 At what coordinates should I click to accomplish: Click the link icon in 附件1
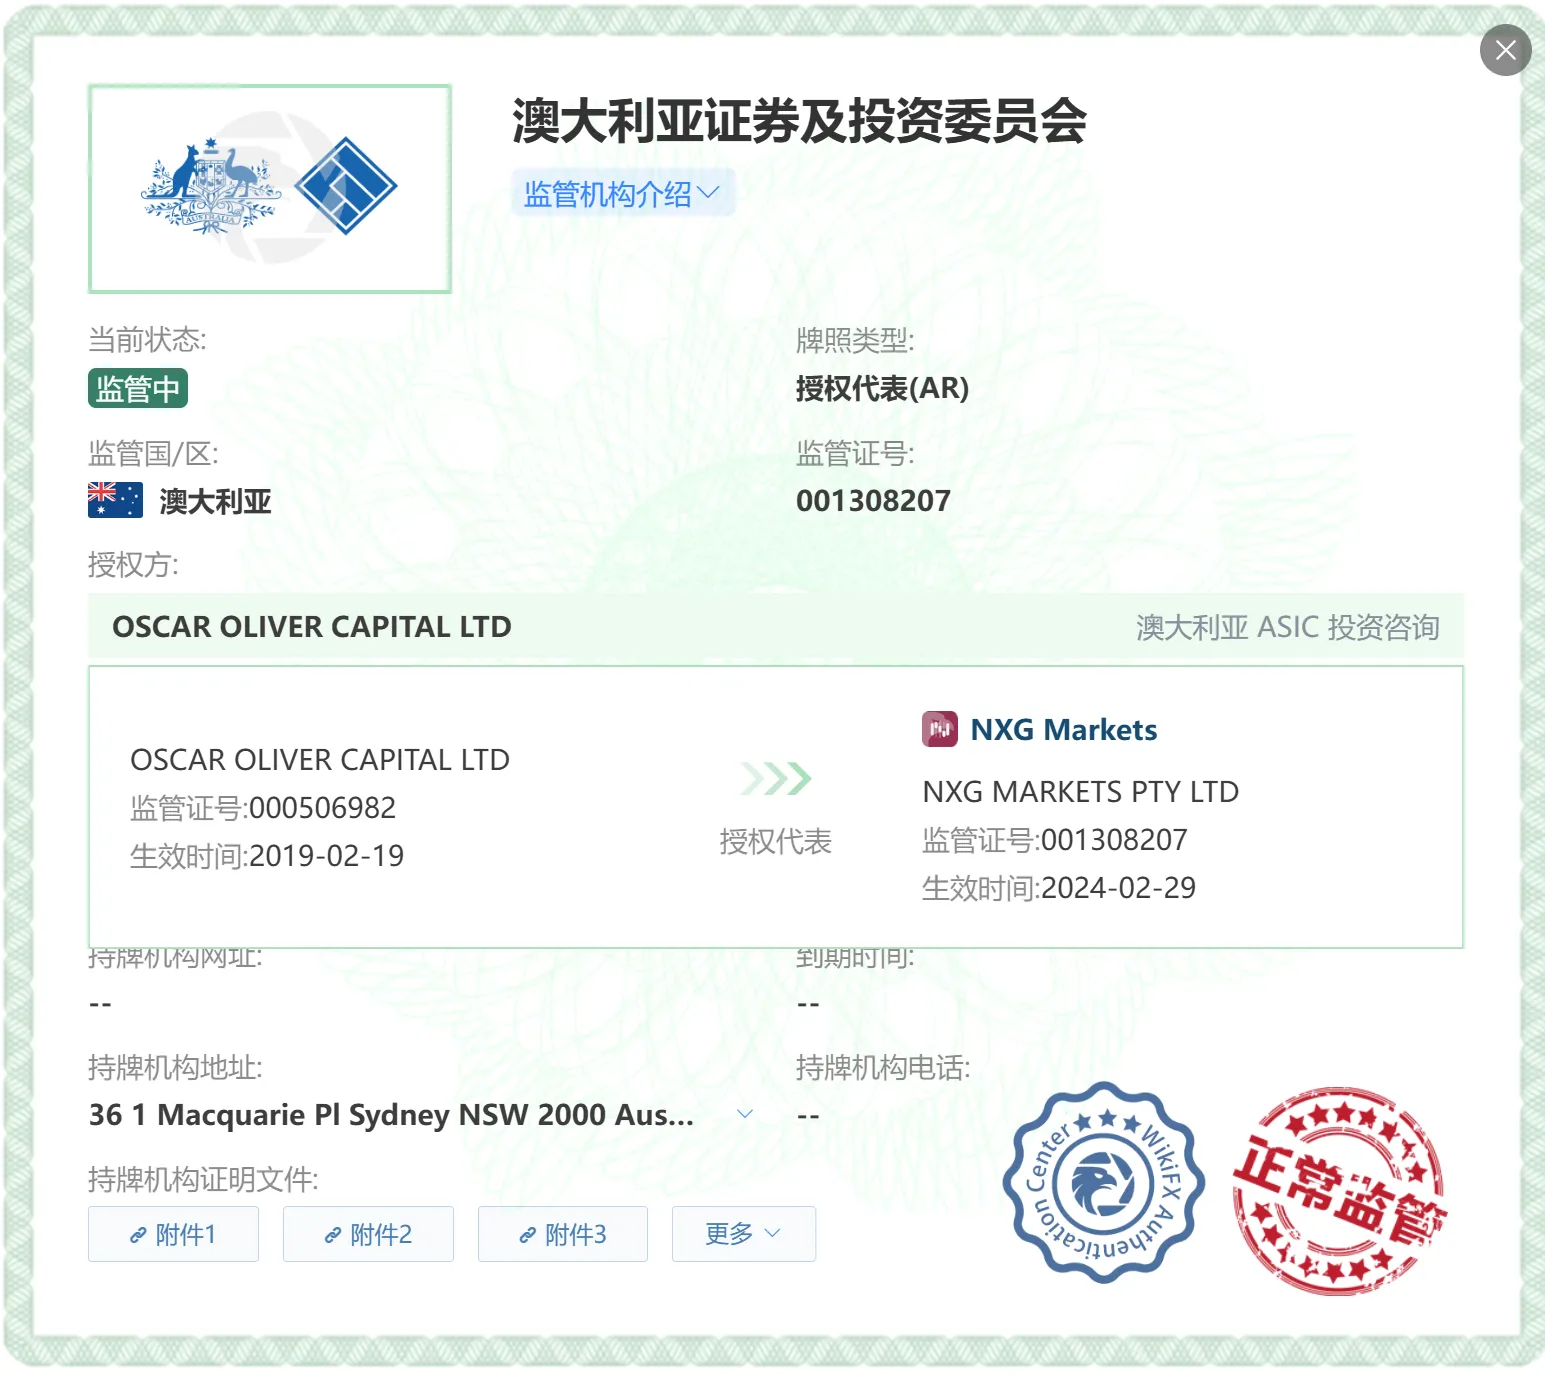(x=138, y=1236)
